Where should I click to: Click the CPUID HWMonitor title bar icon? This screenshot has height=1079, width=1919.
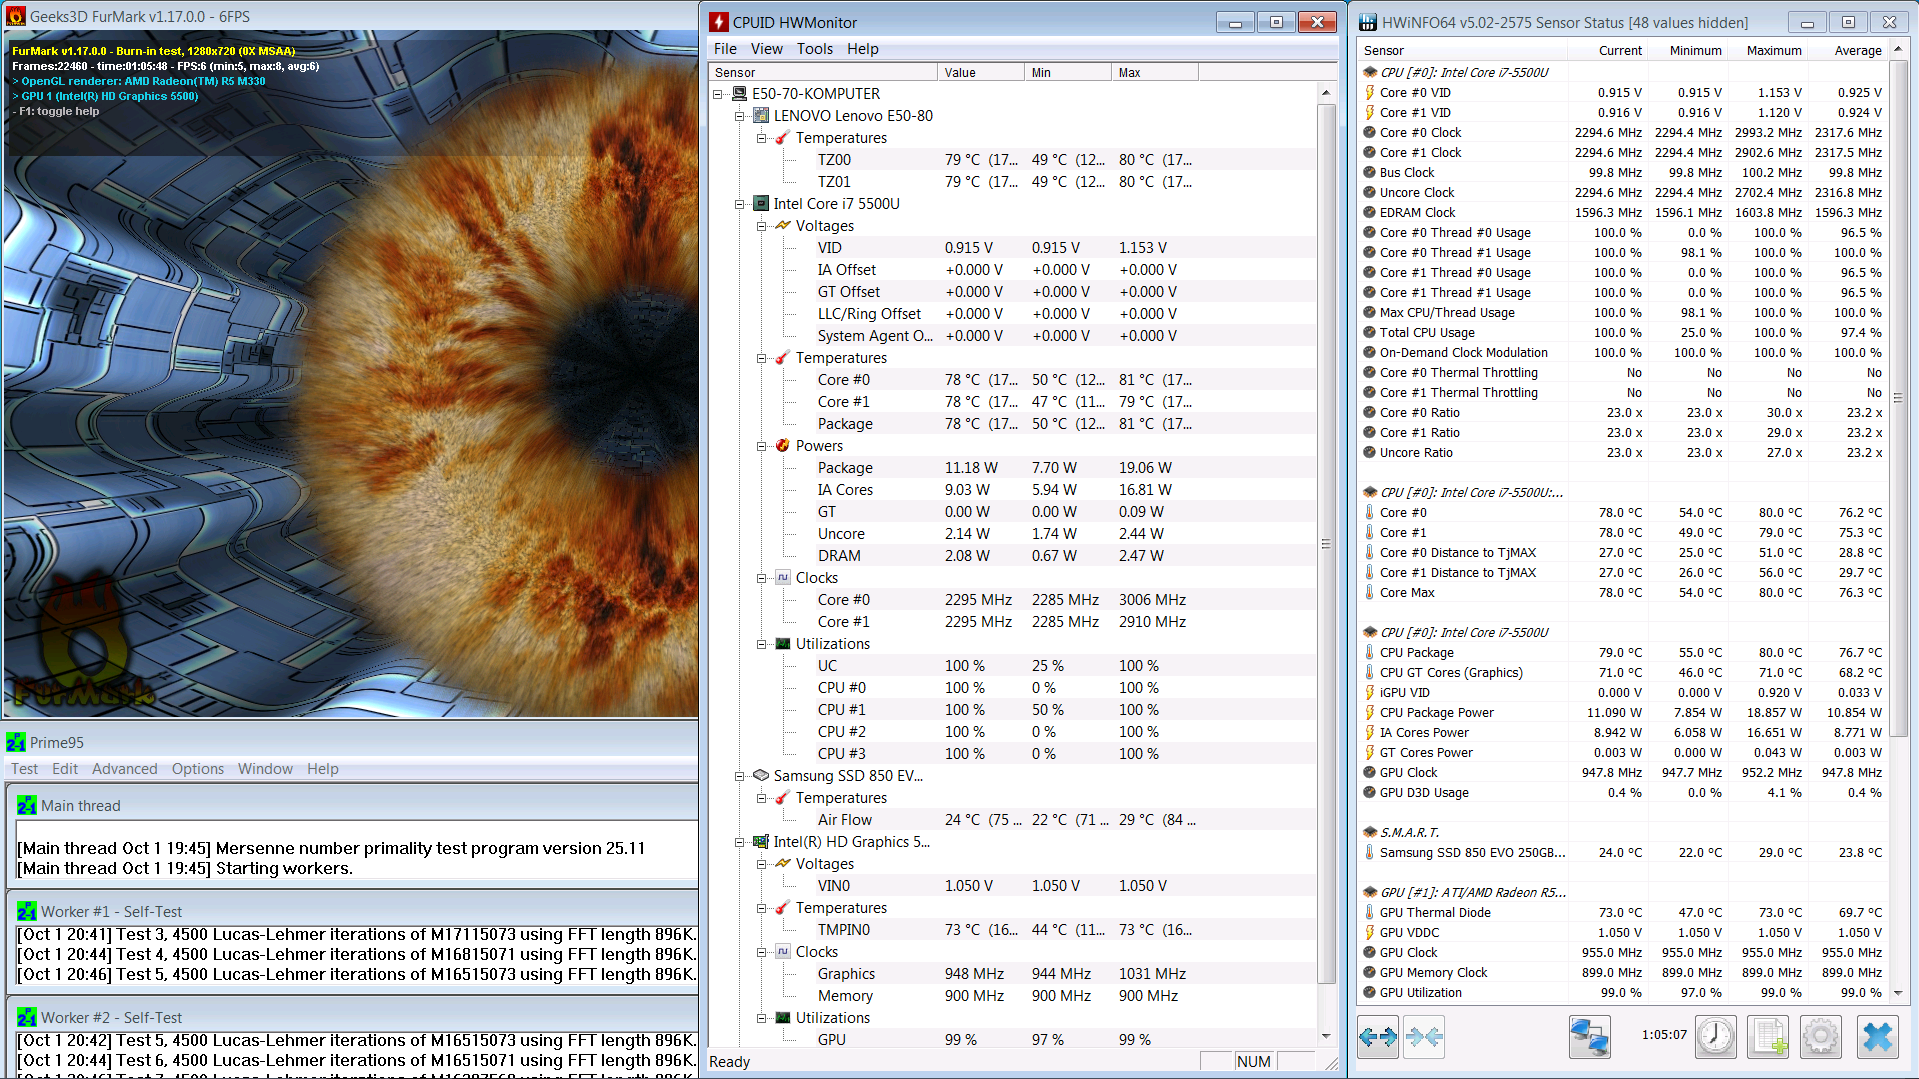point(719,22)
